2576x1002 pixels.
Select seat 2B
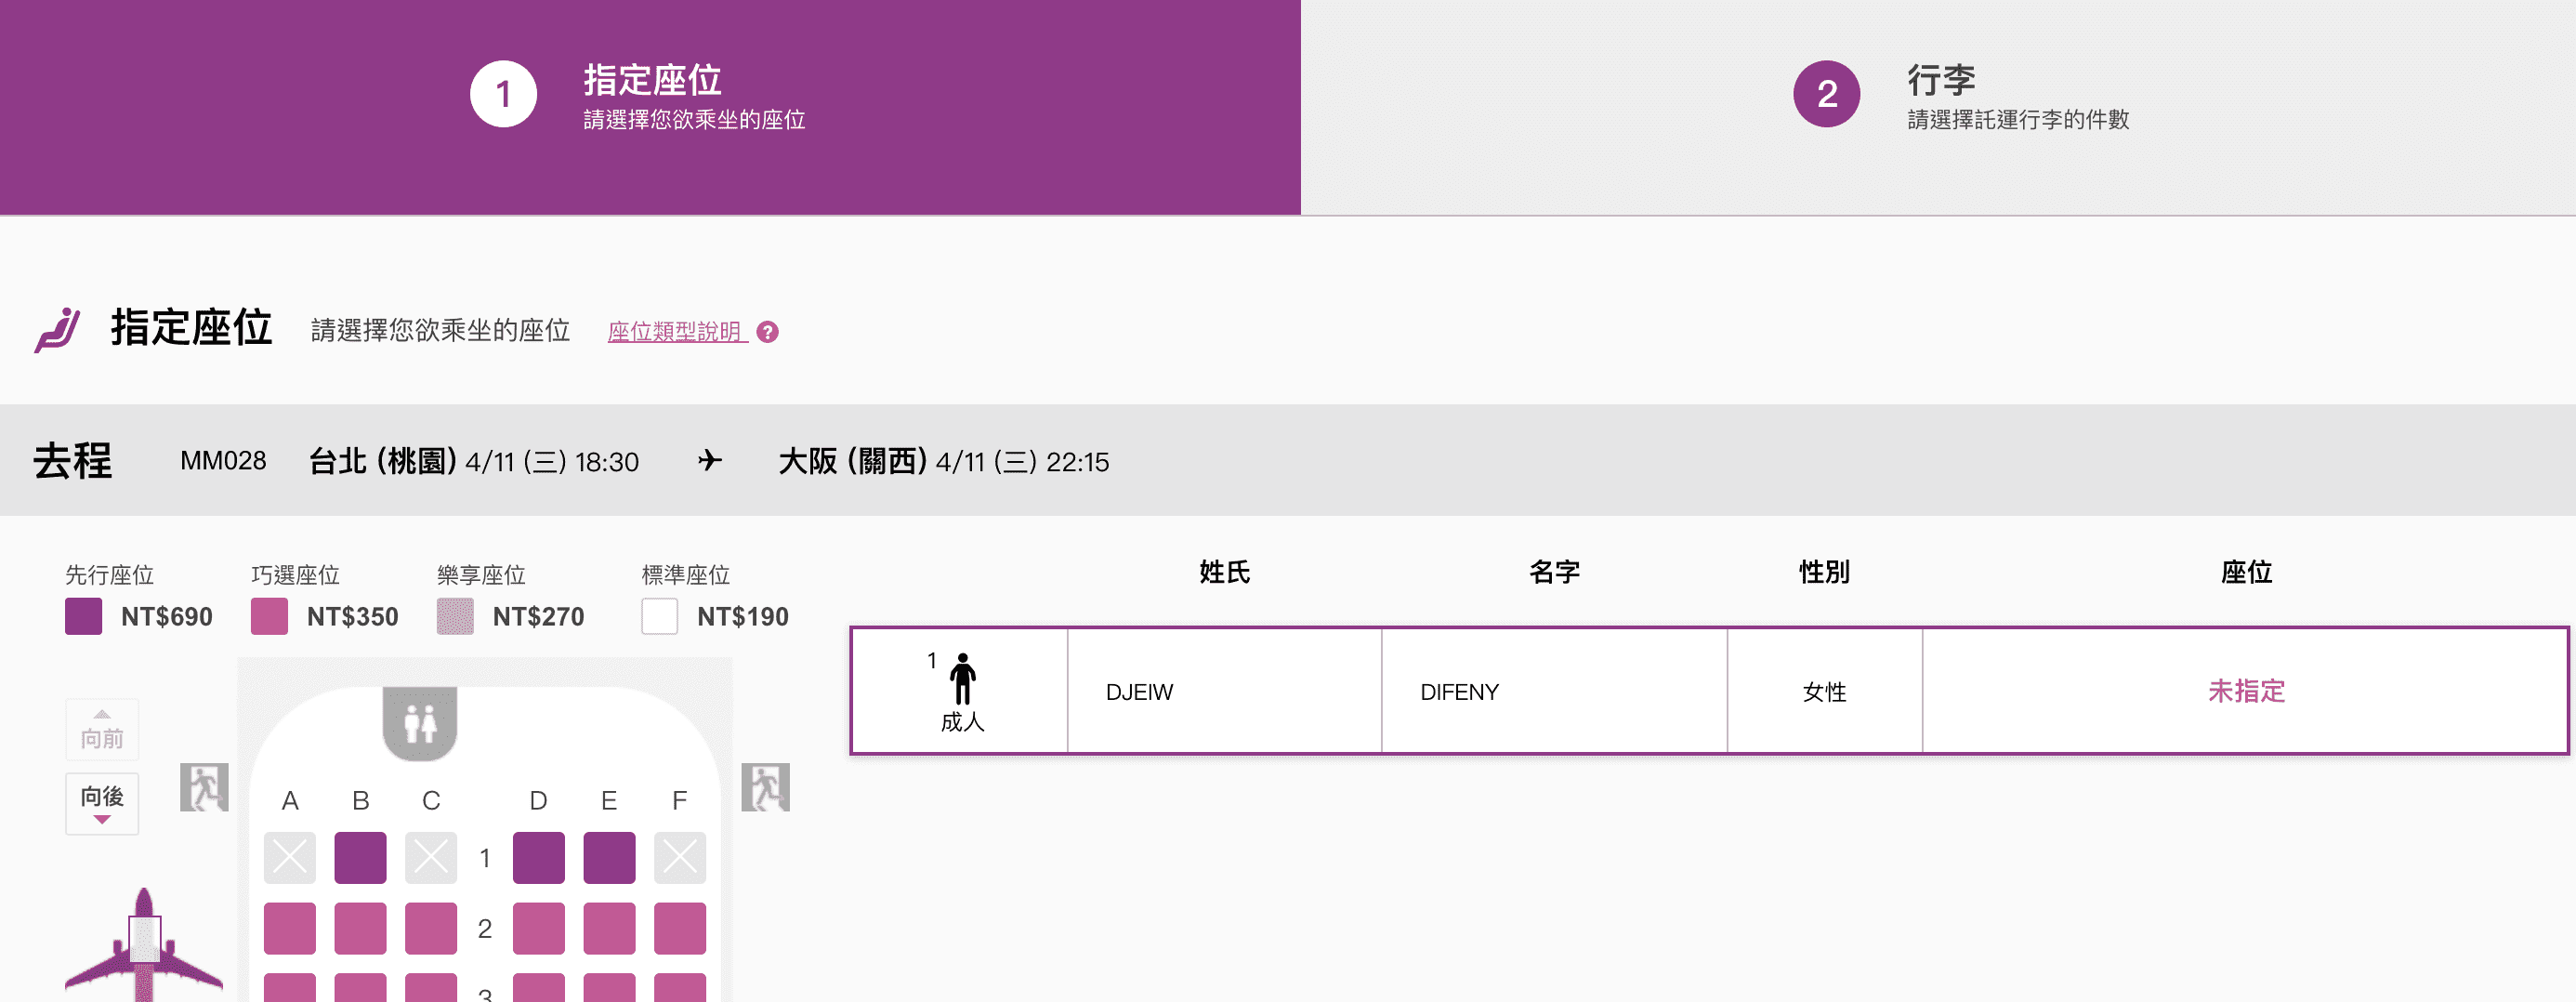(x=360, y=929)
